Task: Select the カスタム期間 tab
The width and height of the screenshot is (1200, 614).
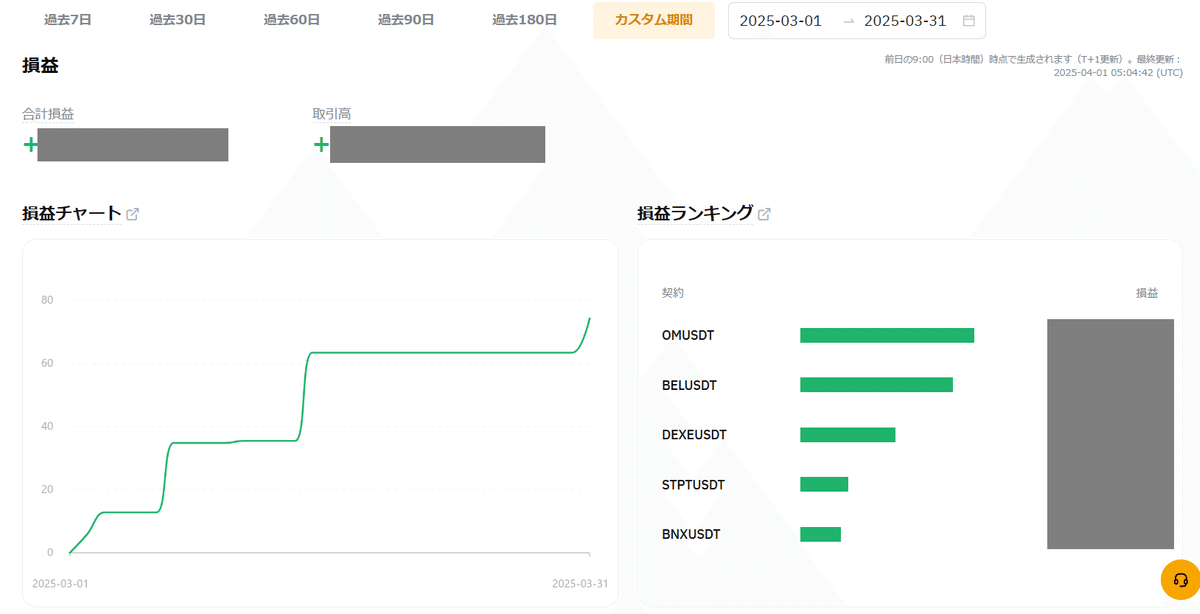Action: point(653,20)
